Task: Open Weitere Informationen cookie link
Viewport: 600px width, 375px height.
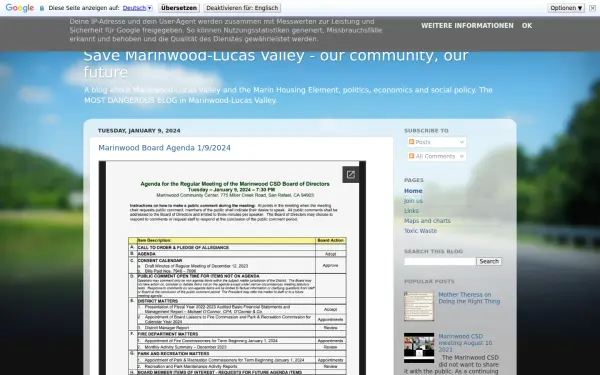Action: click(467, 26)
